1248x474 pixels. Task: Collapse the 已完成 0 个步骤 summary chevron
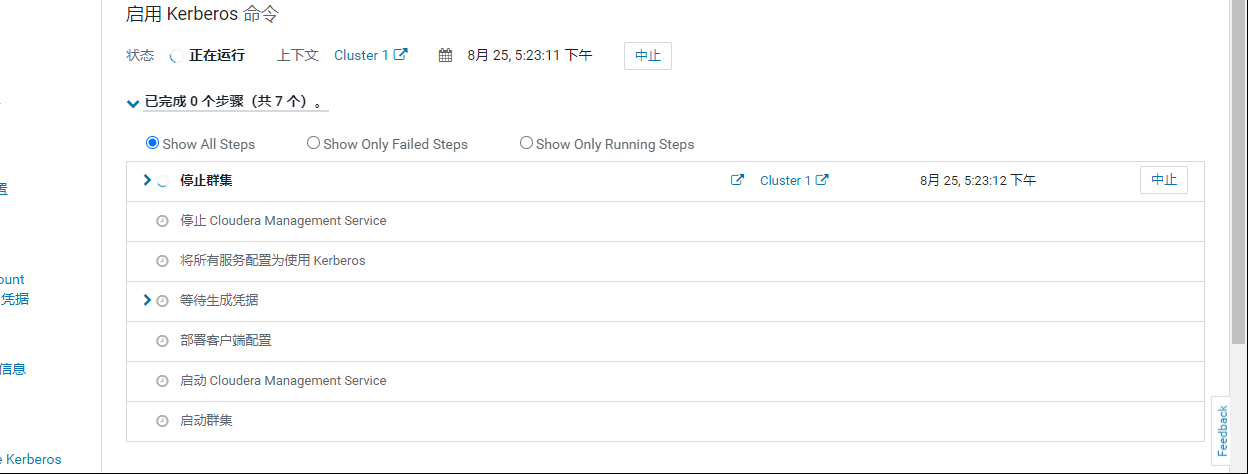coord(133,102)
